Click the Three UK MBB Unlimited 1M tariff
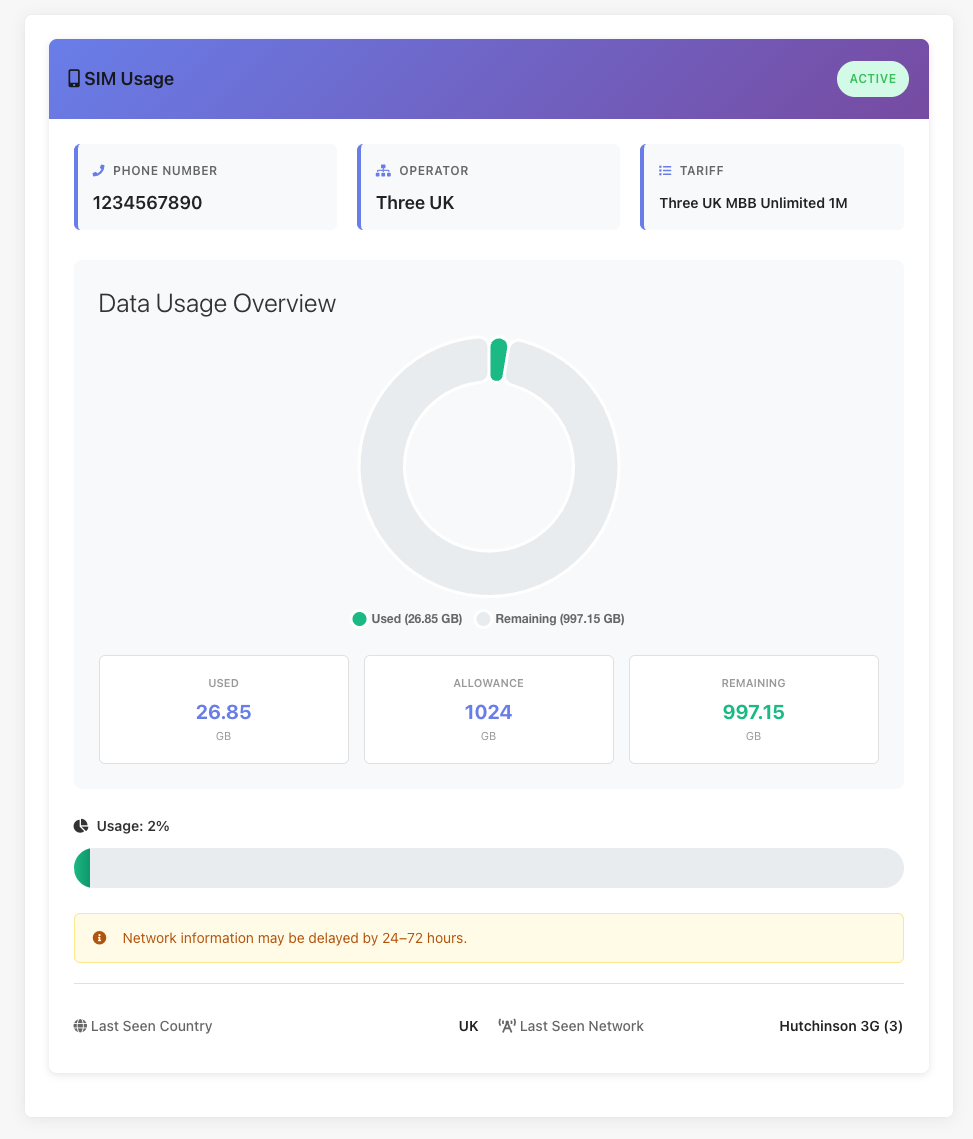 coord(754,203)
